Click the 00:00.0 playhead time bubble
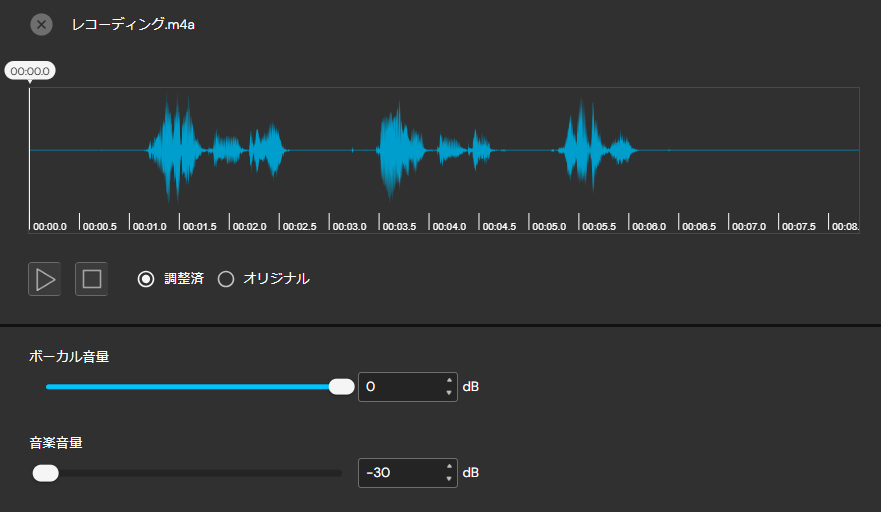This screenshot has height=512, width=881. (30, 71)
